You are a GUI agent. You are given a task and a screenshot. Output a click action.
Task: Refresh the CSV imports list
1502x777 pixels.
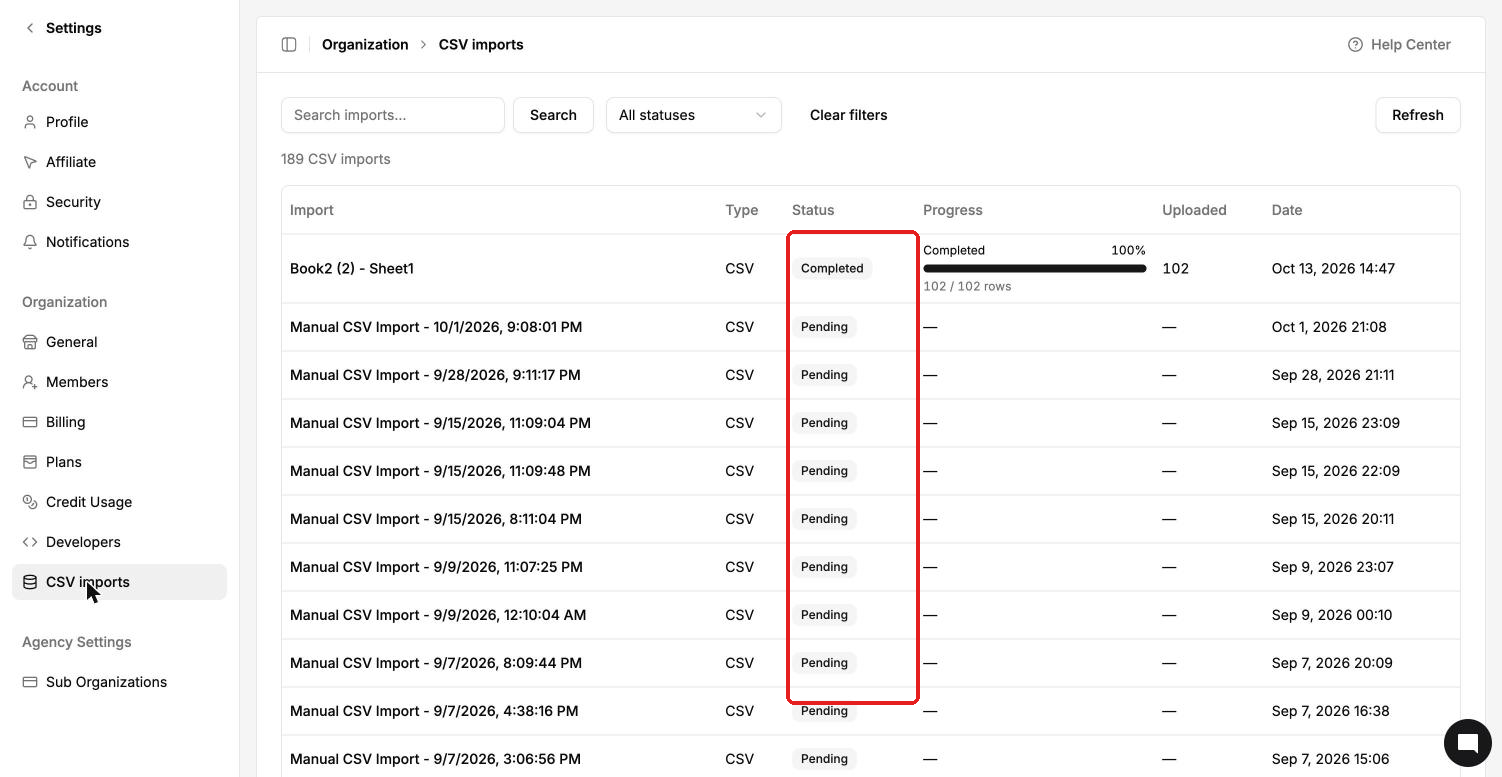tap(1417, 115)
